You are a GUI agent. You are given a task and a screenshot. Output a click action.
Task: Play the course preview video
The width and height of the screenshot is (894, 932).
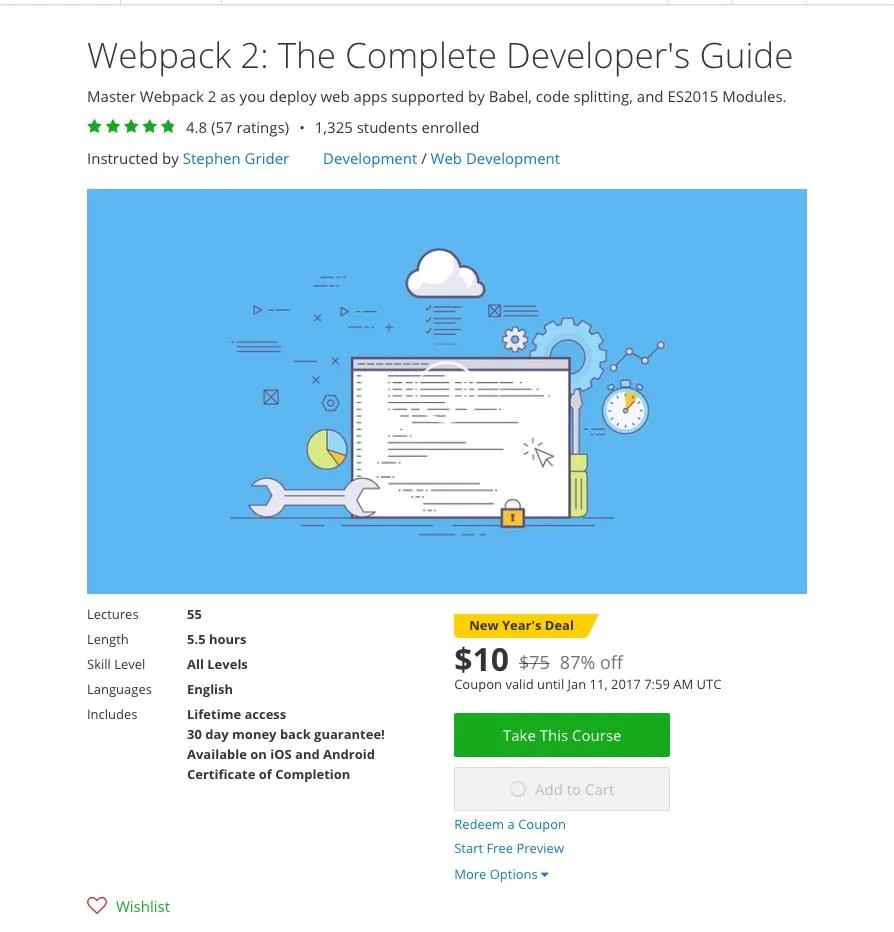[446, 391]
